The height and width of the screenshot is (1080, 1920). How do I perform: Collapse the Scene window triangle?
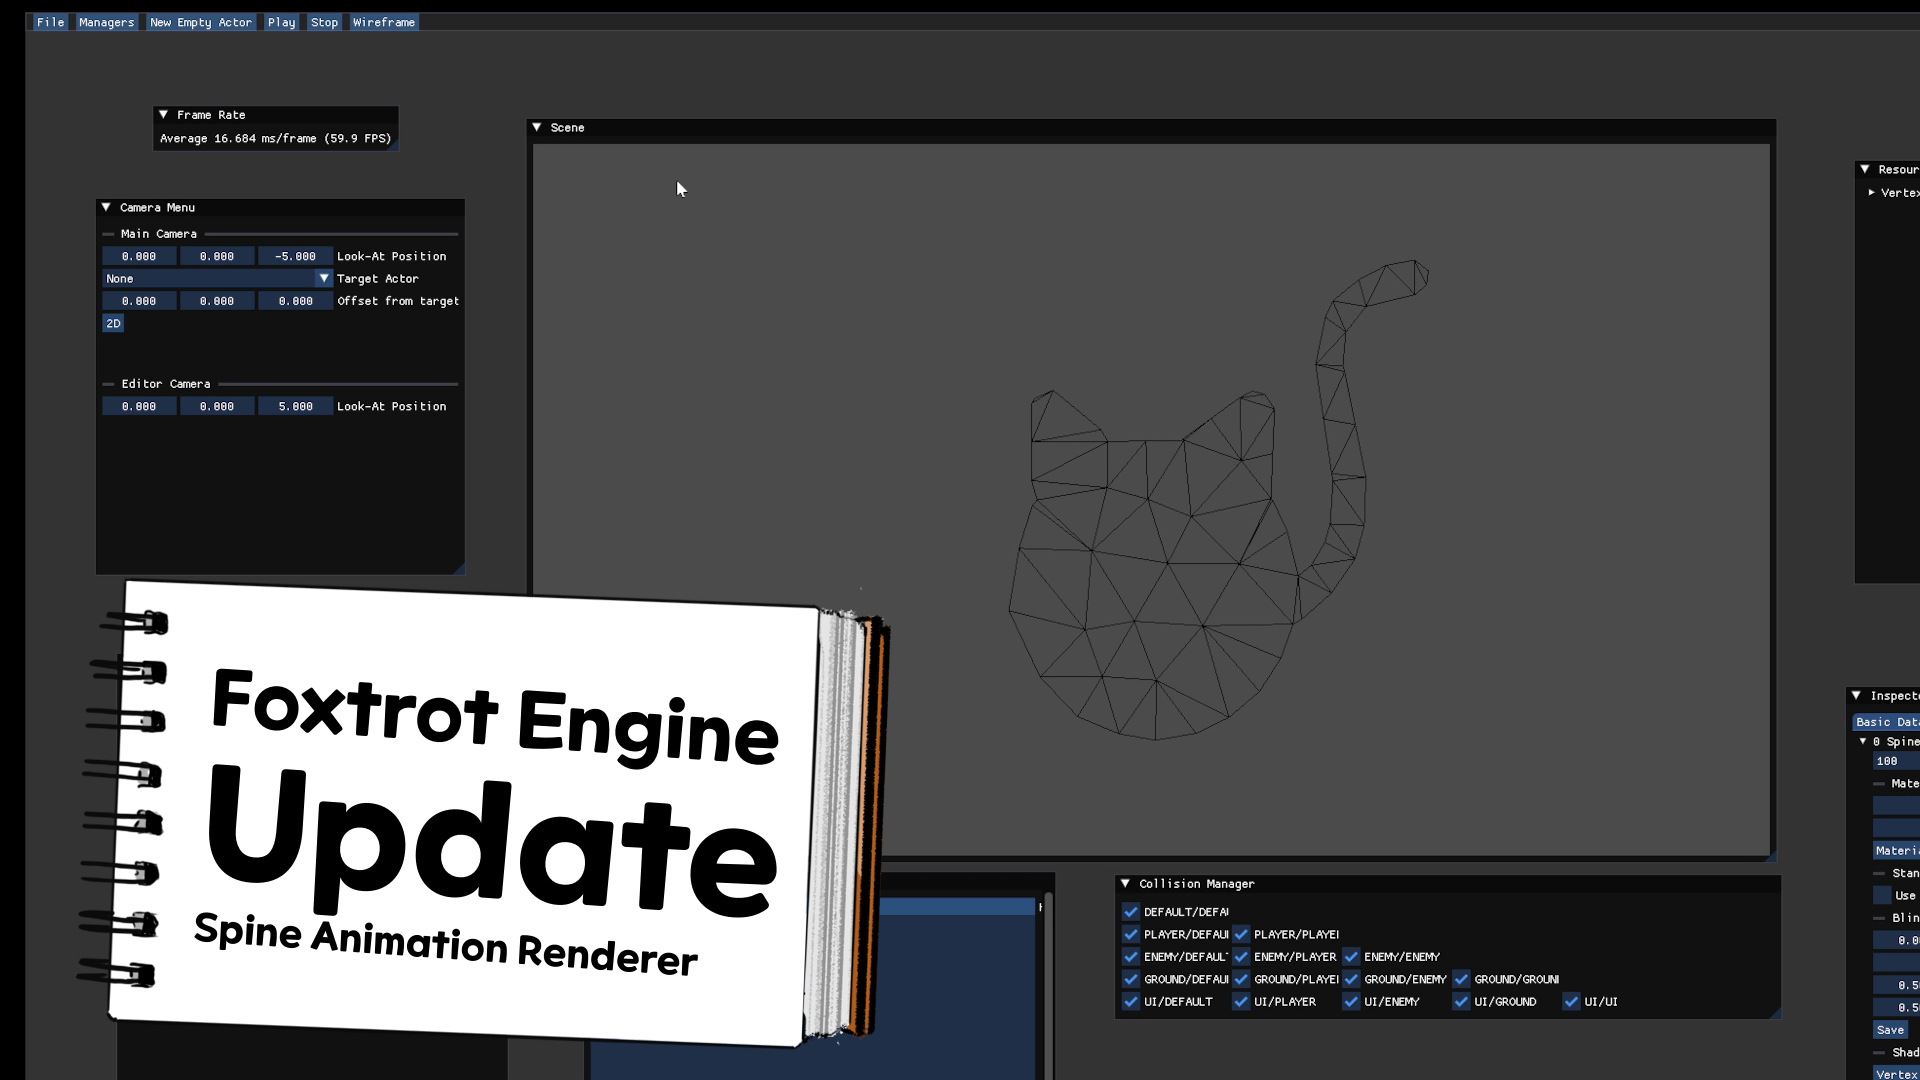[537, 128]
